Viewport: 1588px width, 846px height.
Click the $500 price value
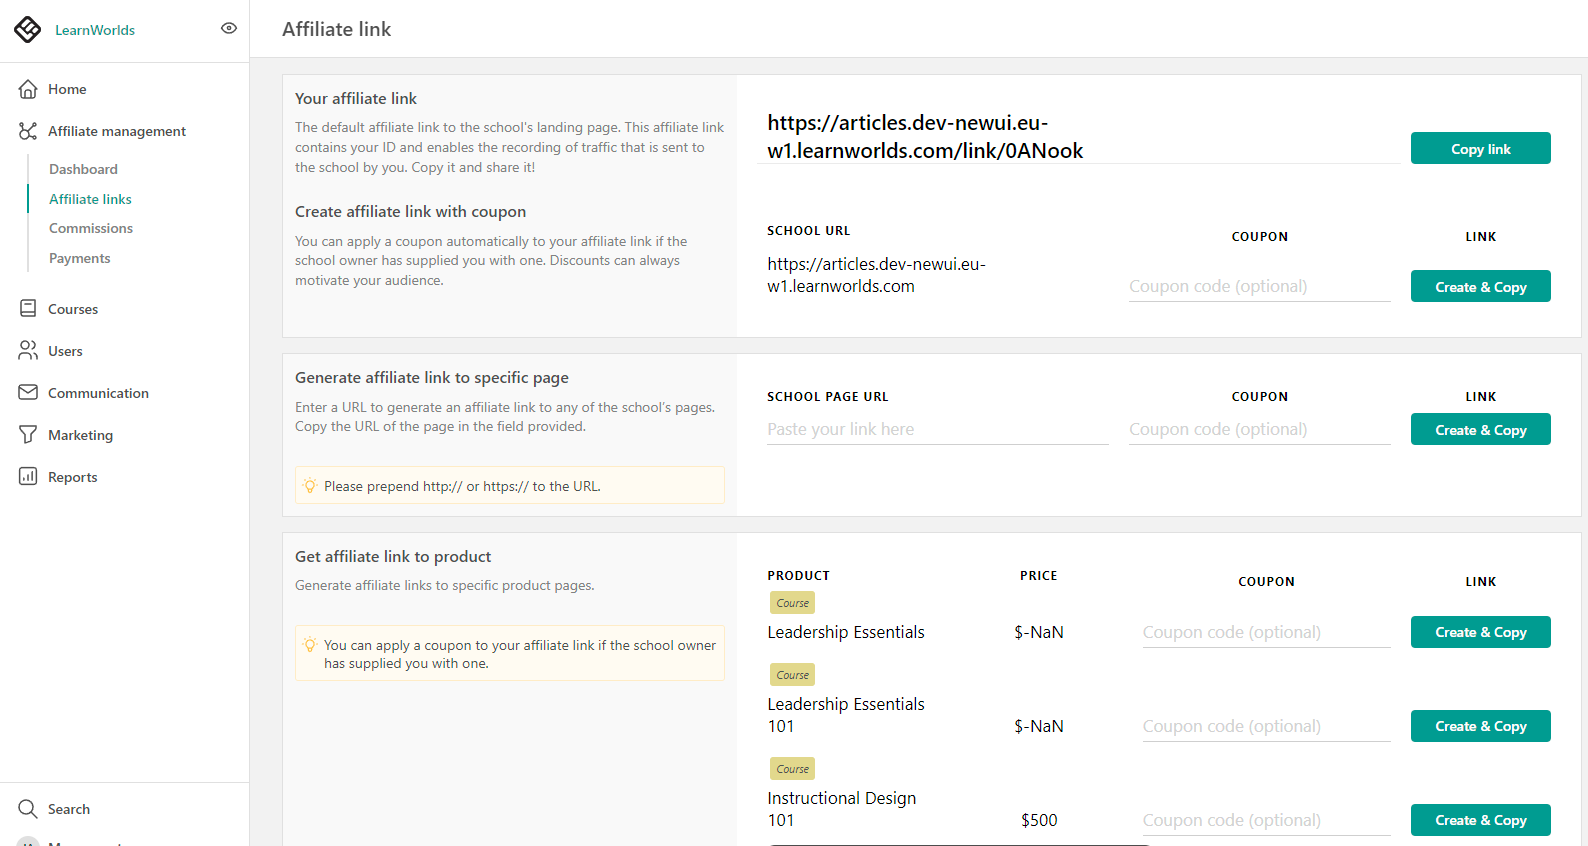click(x=1039, y=820)
